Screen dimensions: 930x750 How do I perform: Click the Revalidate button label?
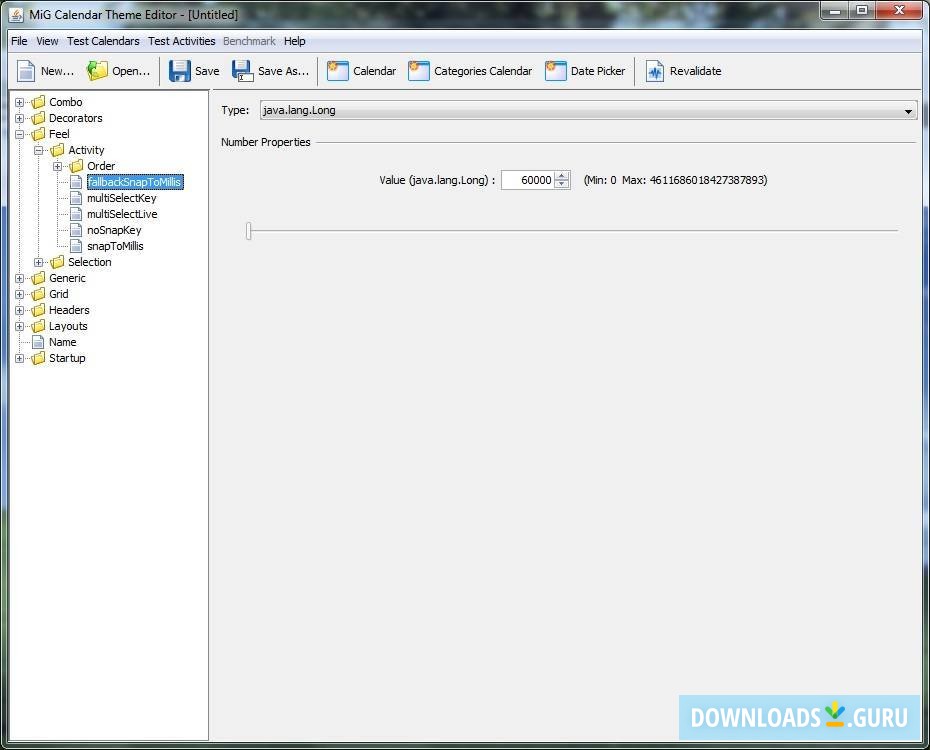696,71
